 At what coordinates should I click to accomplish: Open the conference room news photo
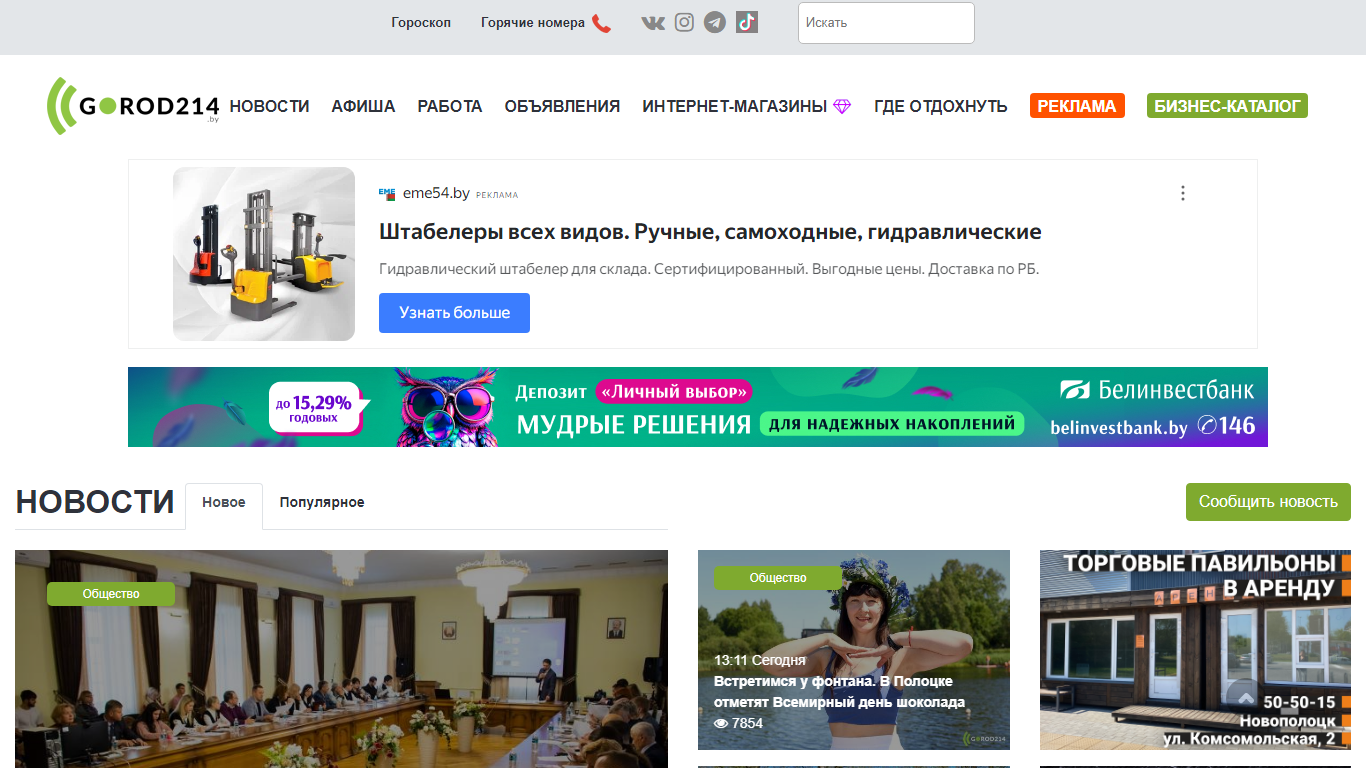point(341,659)
